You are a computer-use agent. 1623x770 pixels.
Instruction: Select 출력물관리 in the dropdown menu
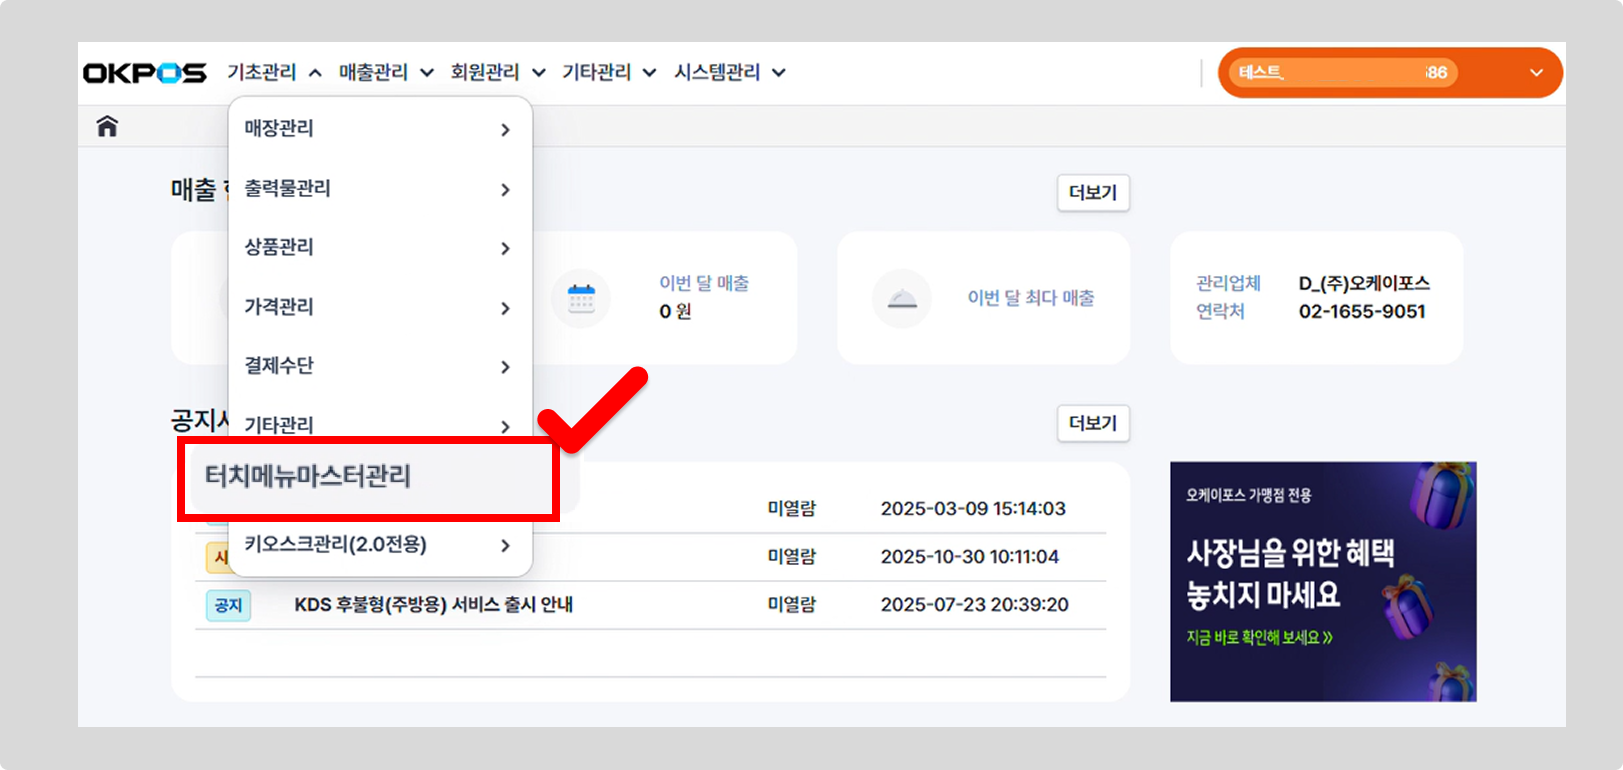coord(288,189)
